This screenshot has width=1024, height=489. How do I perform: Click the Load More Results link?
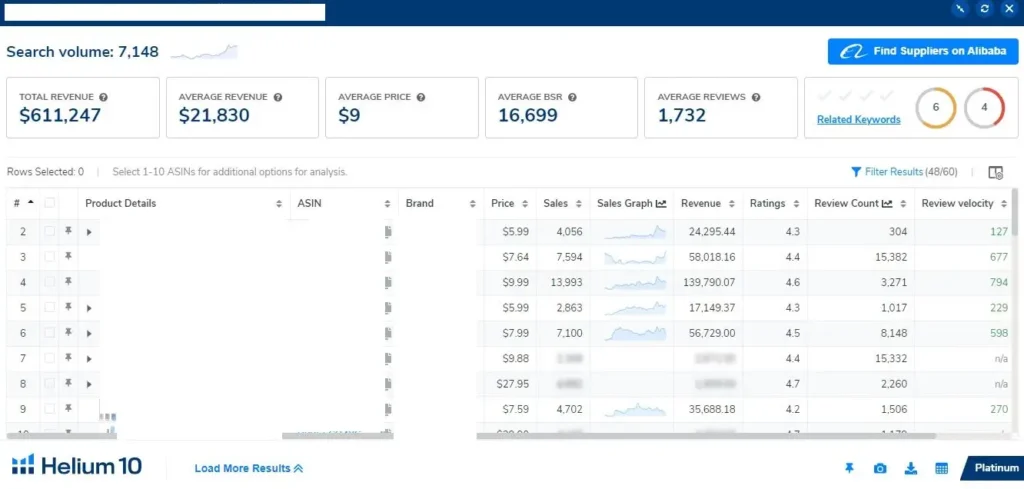tap(248, 468)
